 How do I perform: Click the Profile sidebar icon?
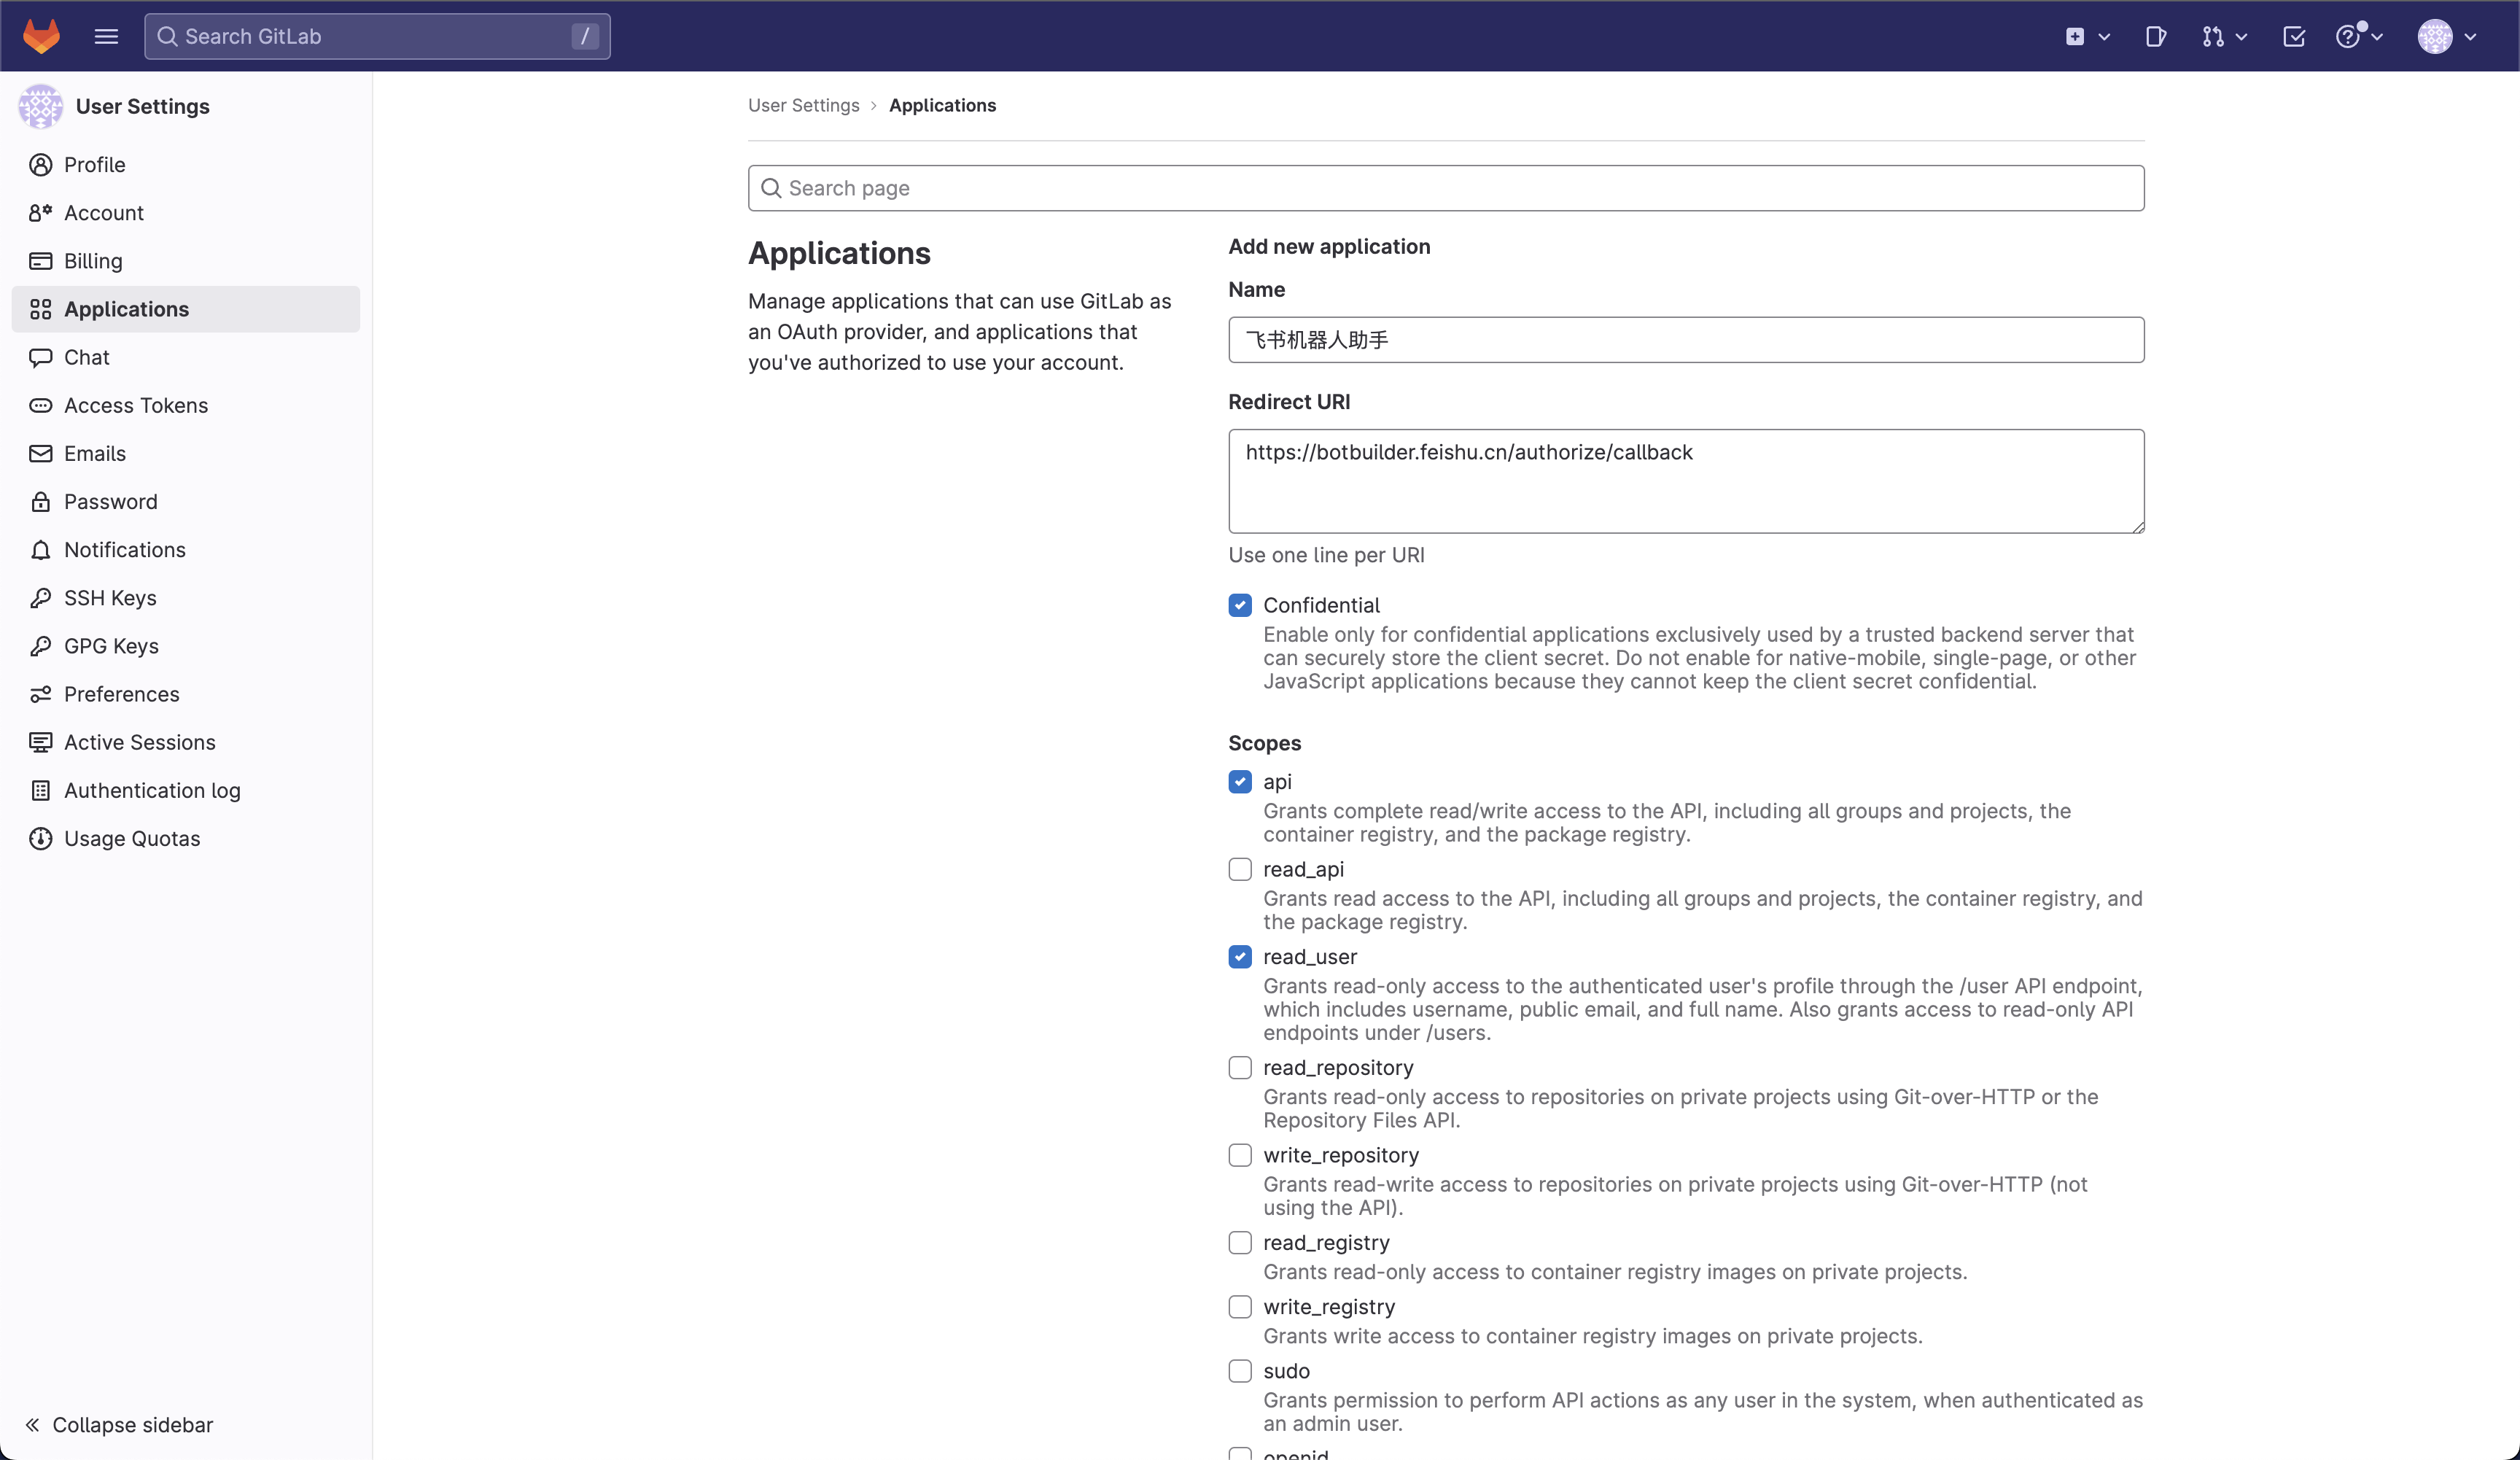pyautogui.click(x=40, y=165)
